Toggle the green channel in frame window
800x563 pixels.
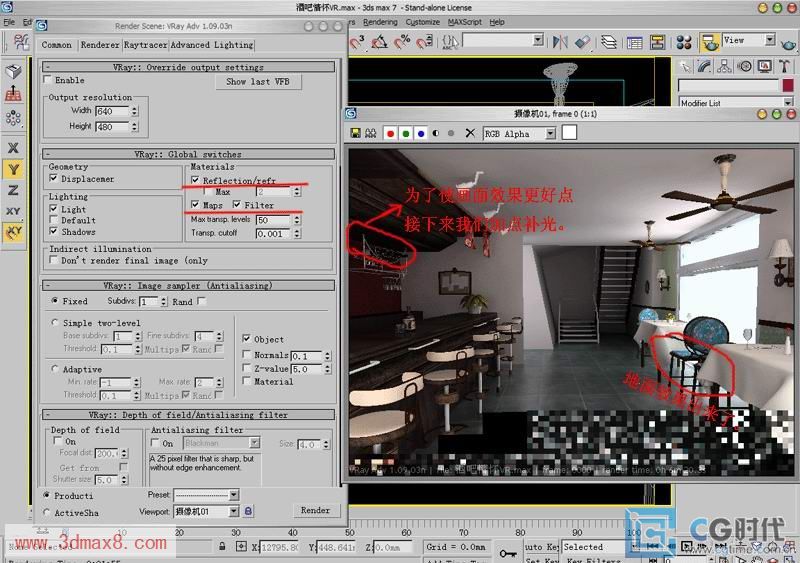tap(406, 133)
